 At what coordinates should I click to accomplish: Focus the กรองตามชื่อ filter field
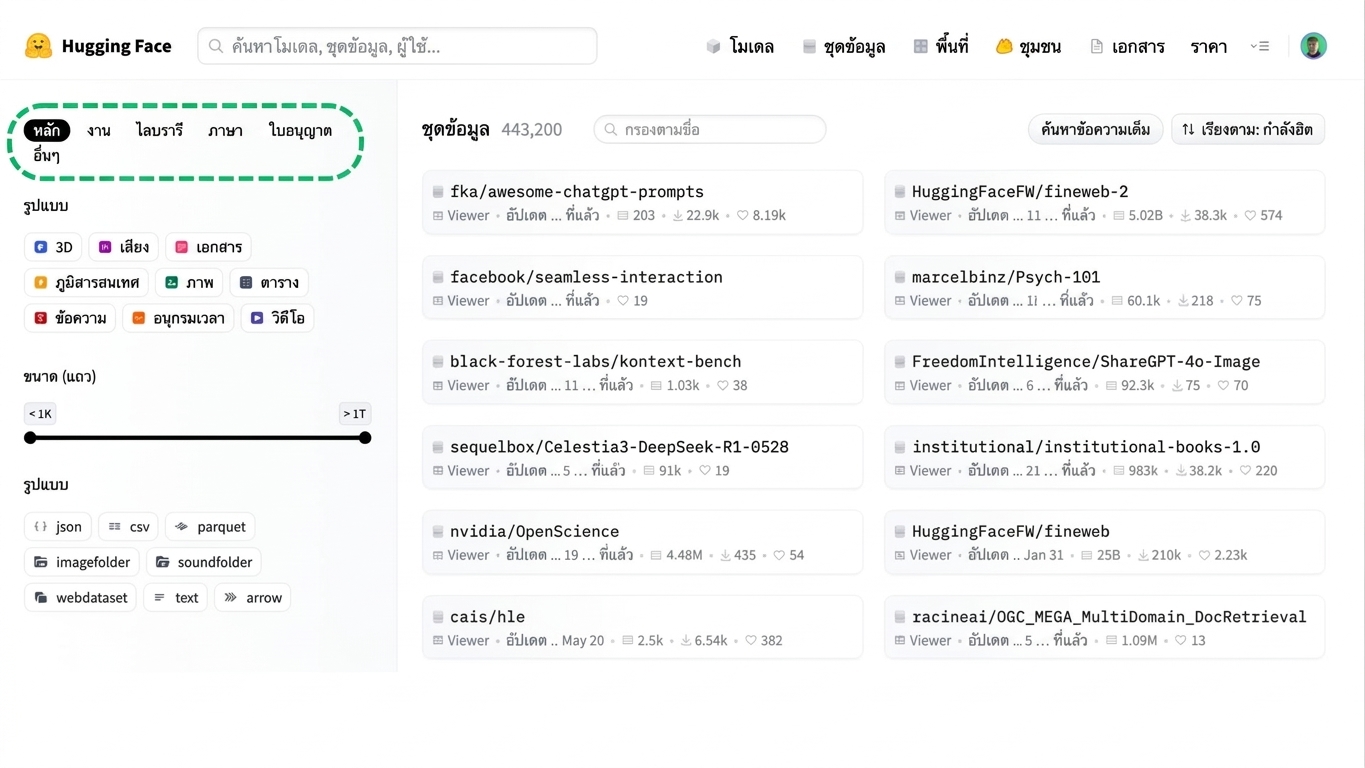710,129
